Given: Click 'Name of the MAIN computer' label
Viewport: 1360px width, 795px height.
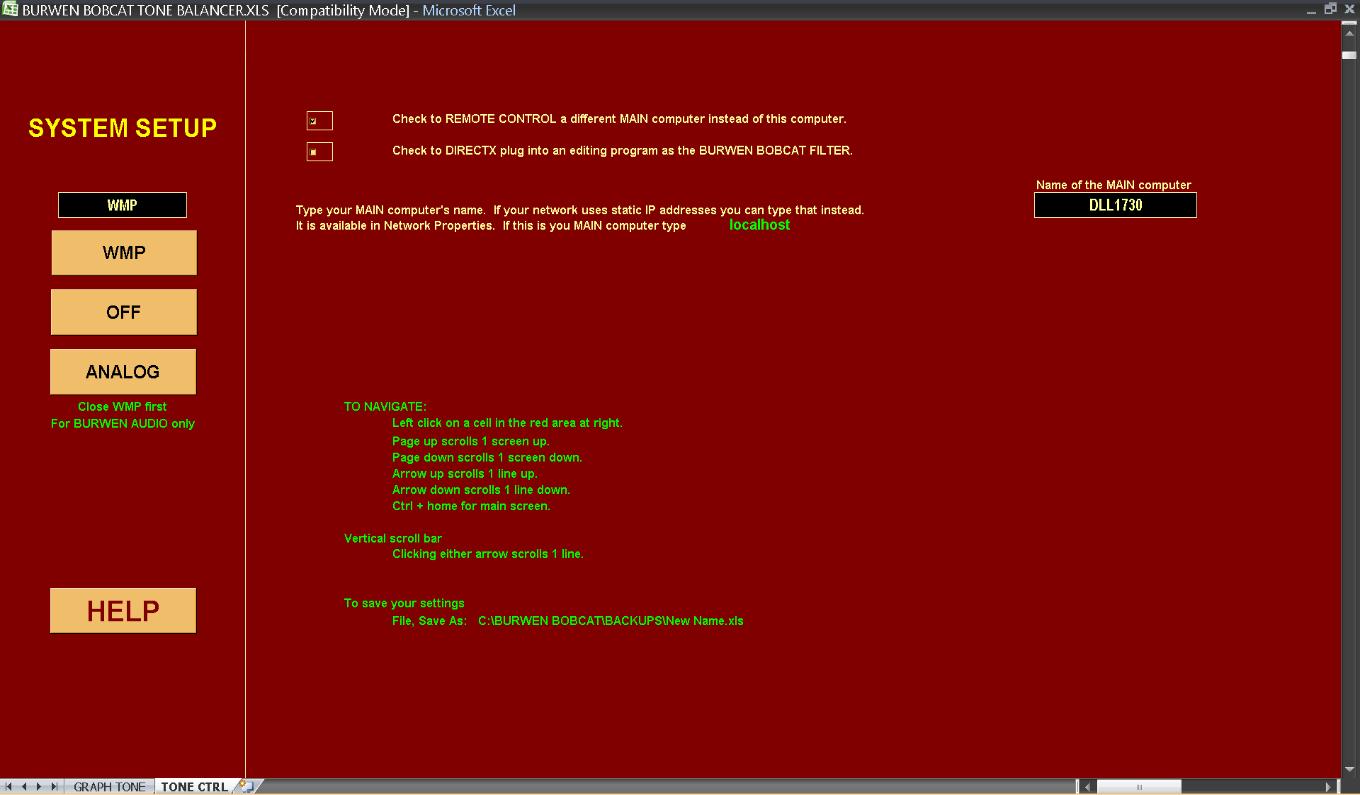Looking at the screenshot, I should click(1114, 185).
